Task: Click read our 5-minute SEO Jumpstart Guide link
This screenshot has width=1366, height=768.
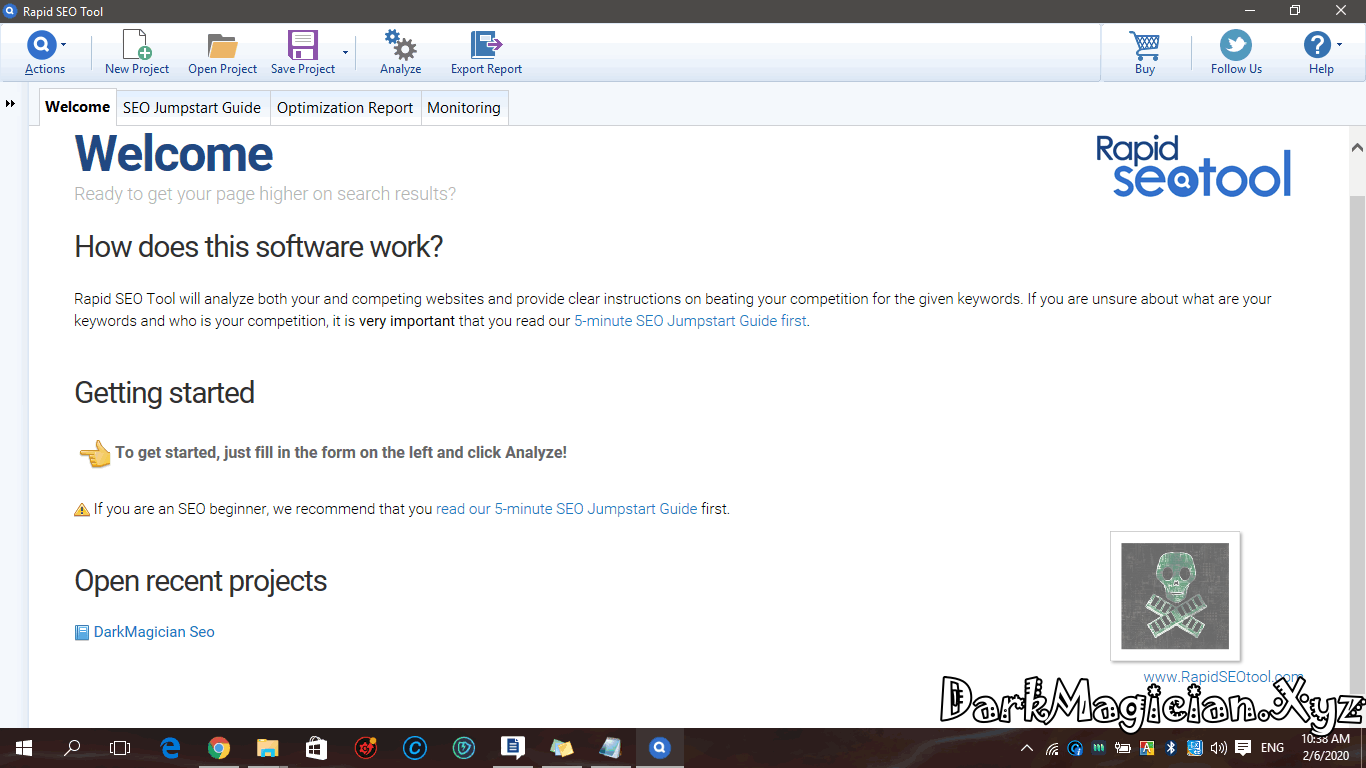Action: click(x=566, y=509)
